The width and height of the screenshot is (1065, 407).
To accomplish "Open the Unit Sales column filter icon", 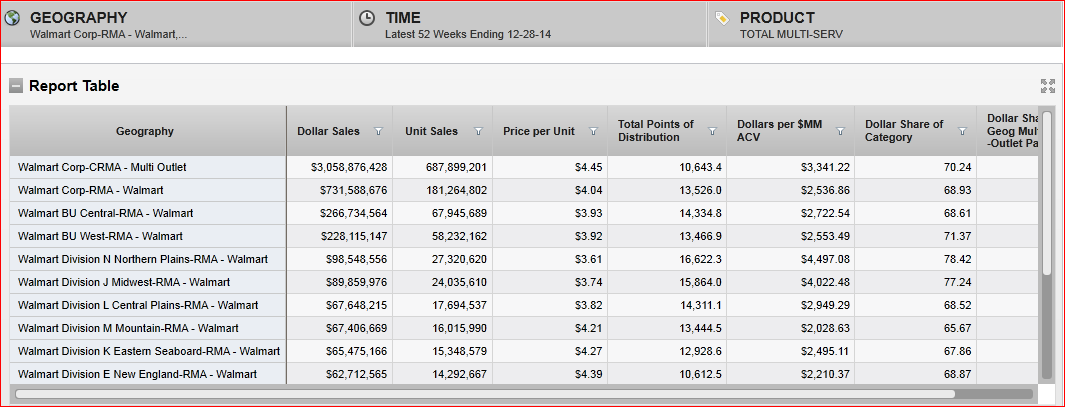I will (x=478, y=131).
